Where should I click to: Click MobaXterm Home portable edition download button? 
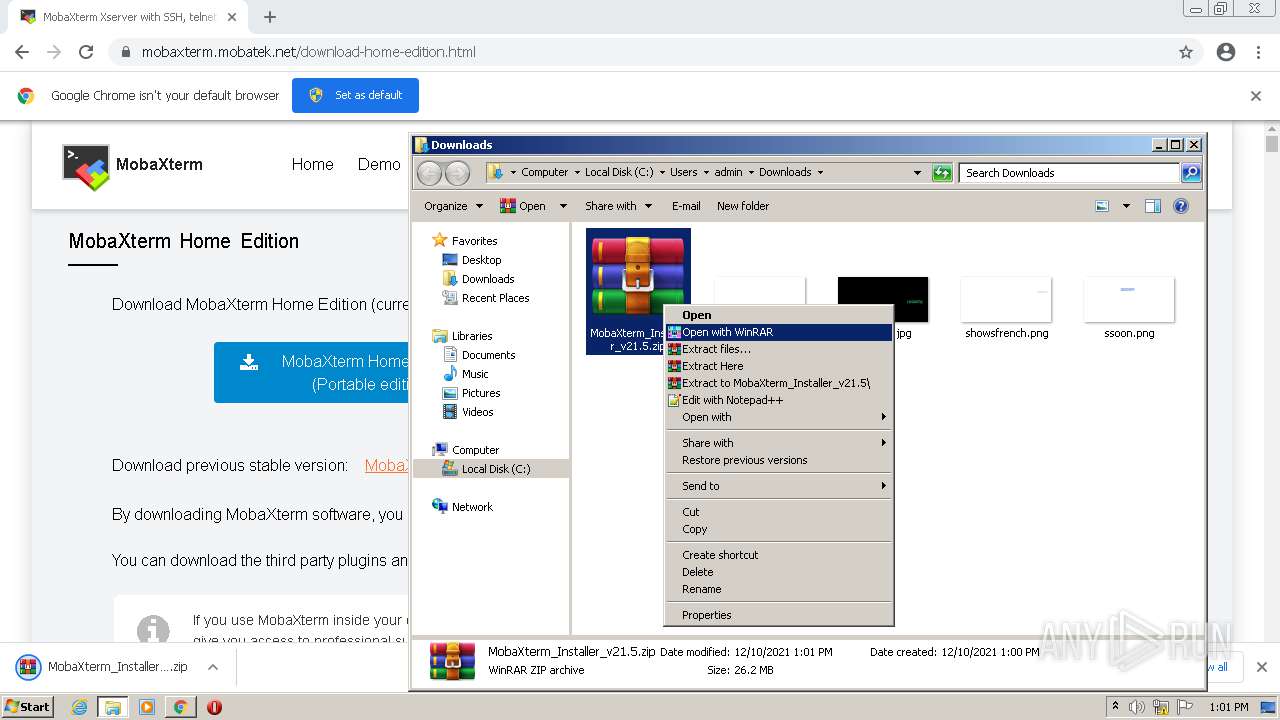[x=311, y=372]
